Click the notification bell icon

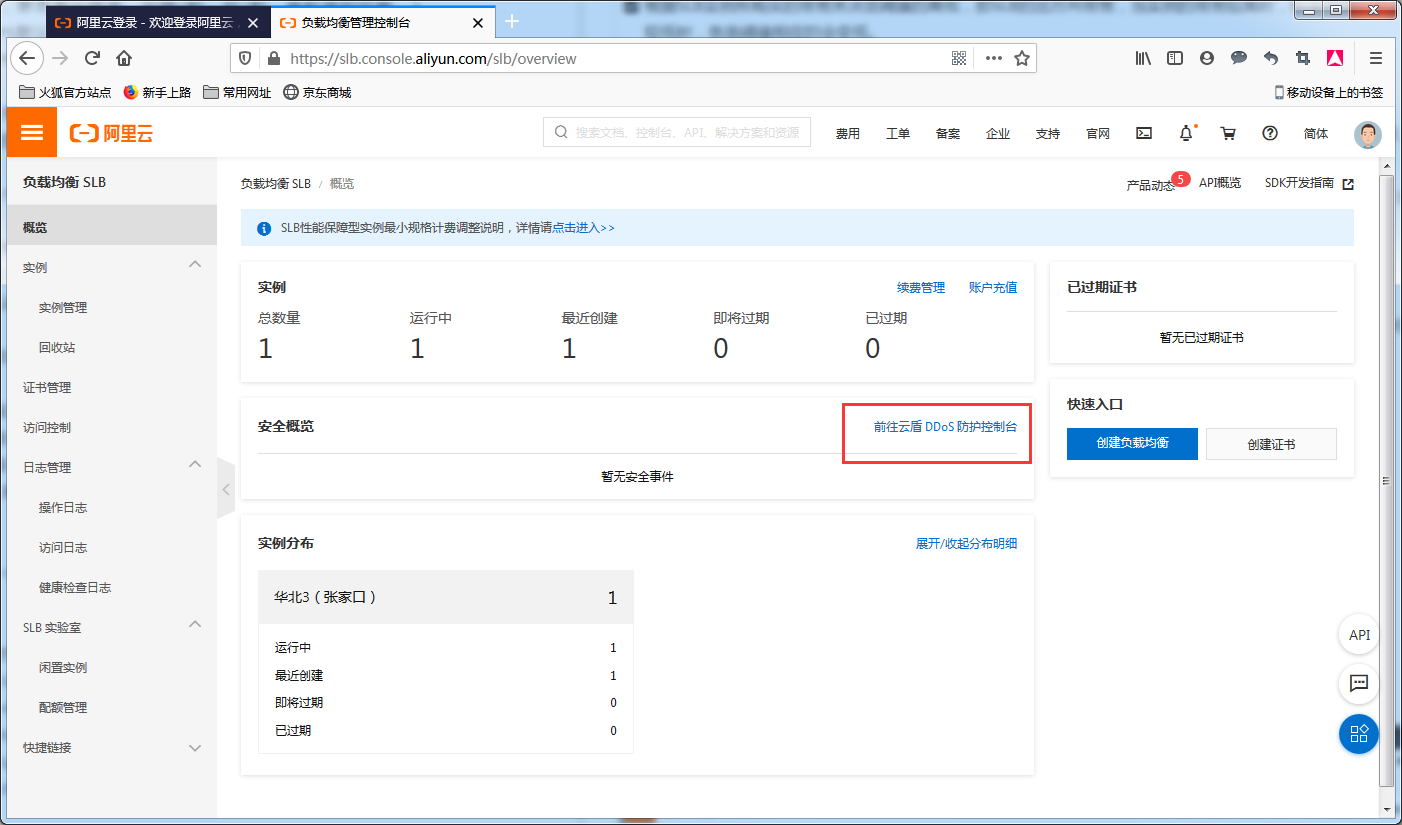[1186, 133]
